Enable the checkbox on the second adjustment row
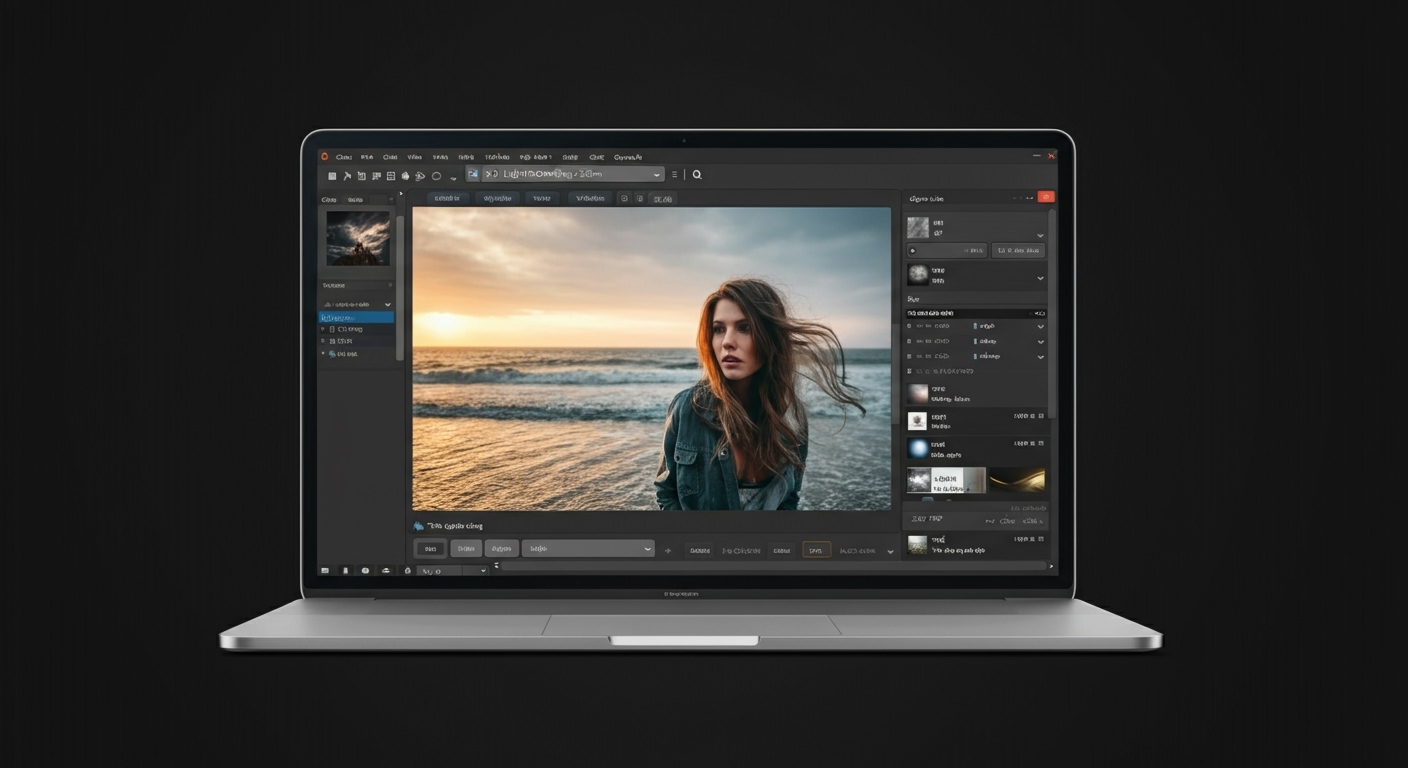 click(x=909, y=341)
